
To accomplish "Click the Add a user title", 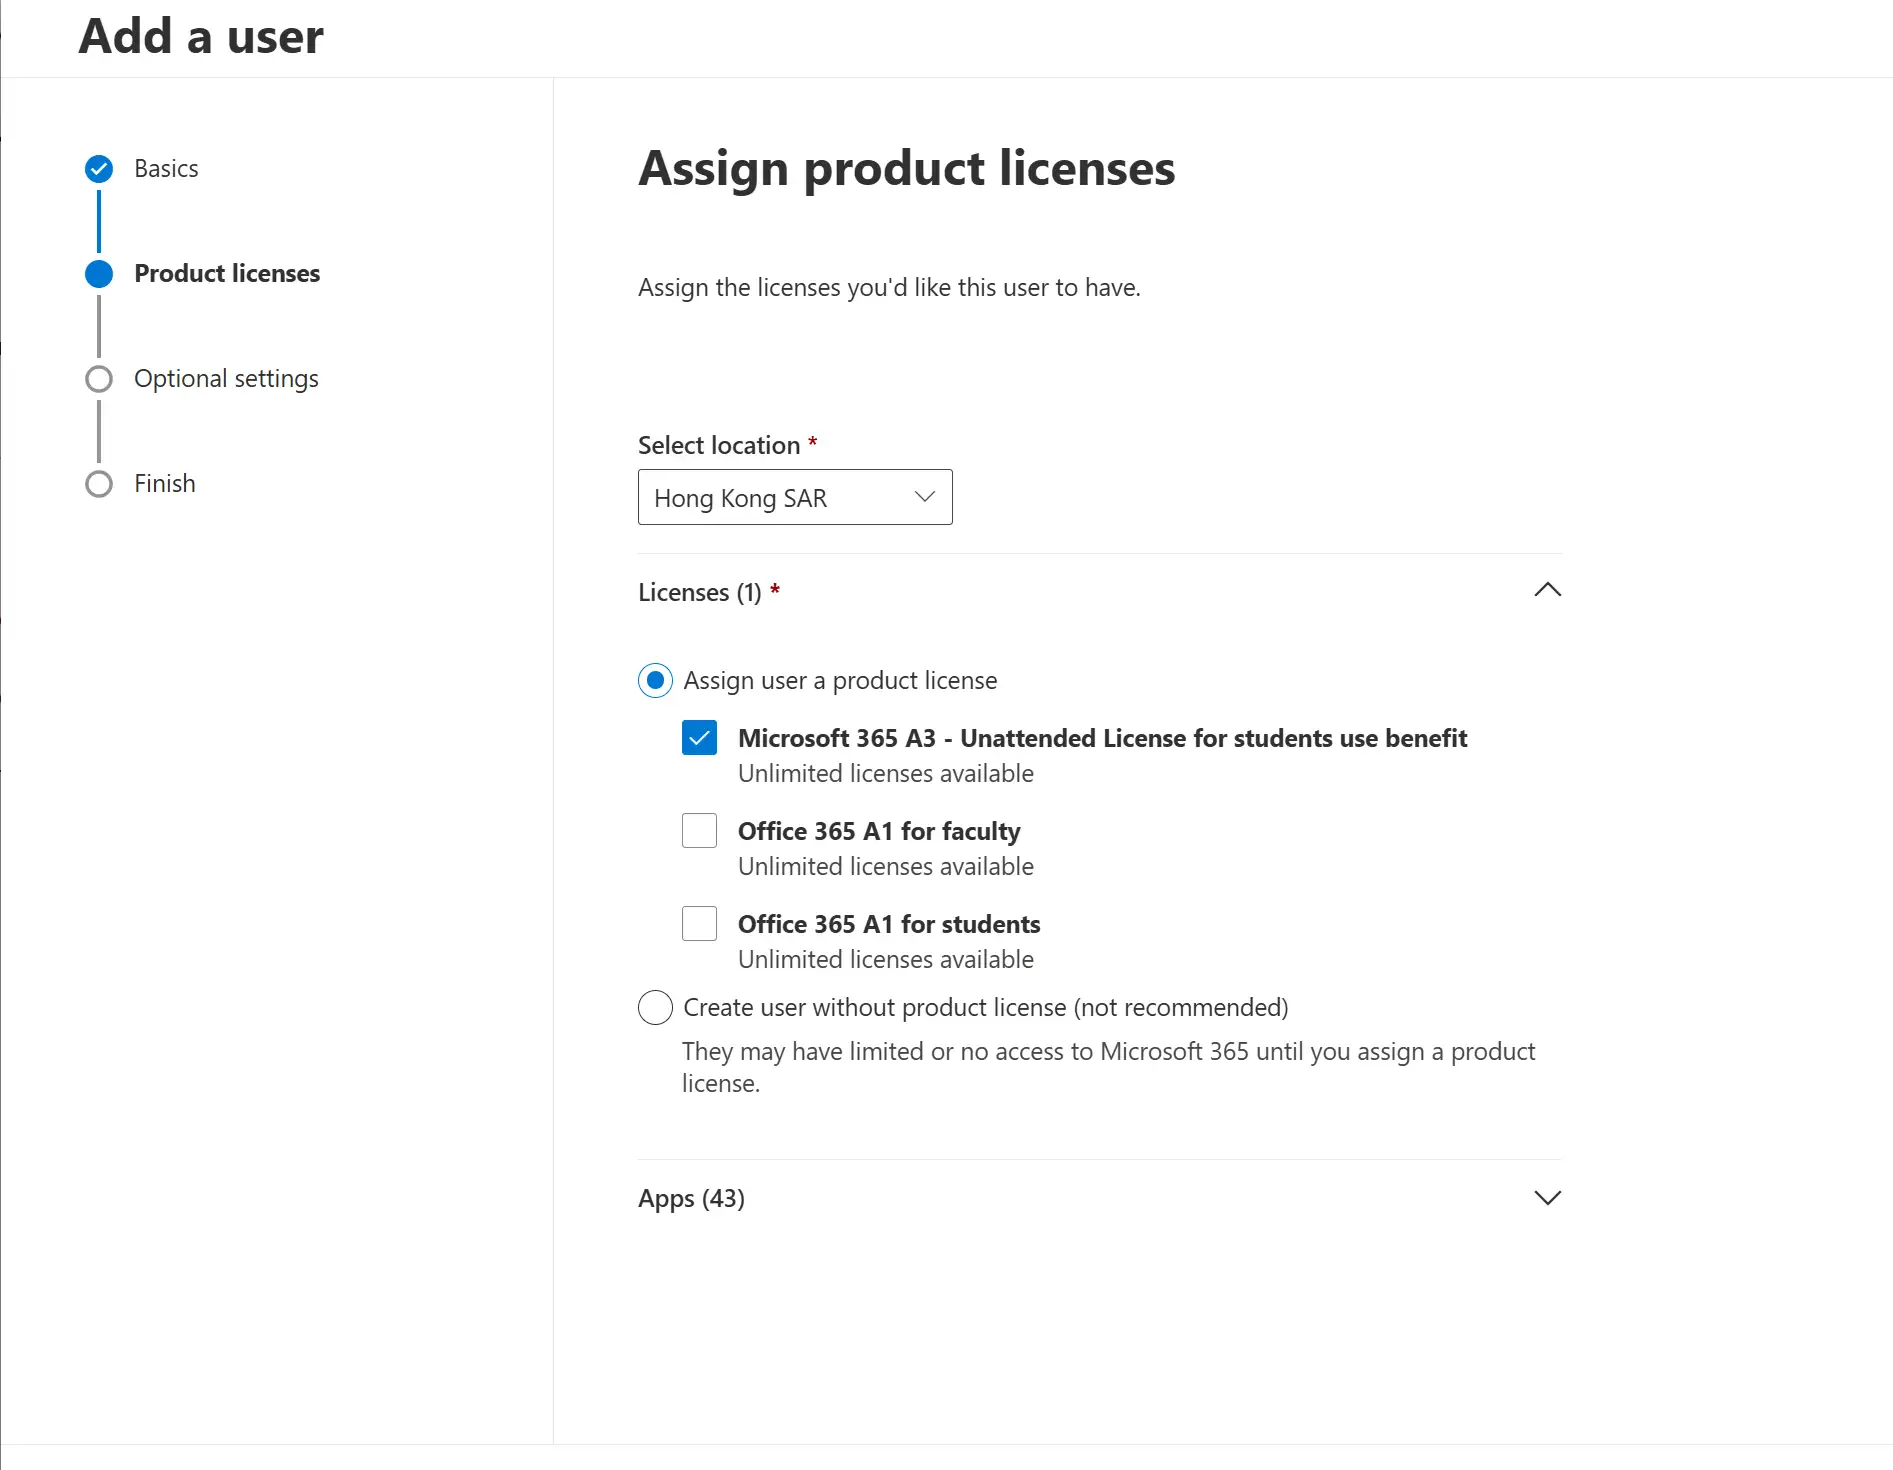I will pos(201,37).
